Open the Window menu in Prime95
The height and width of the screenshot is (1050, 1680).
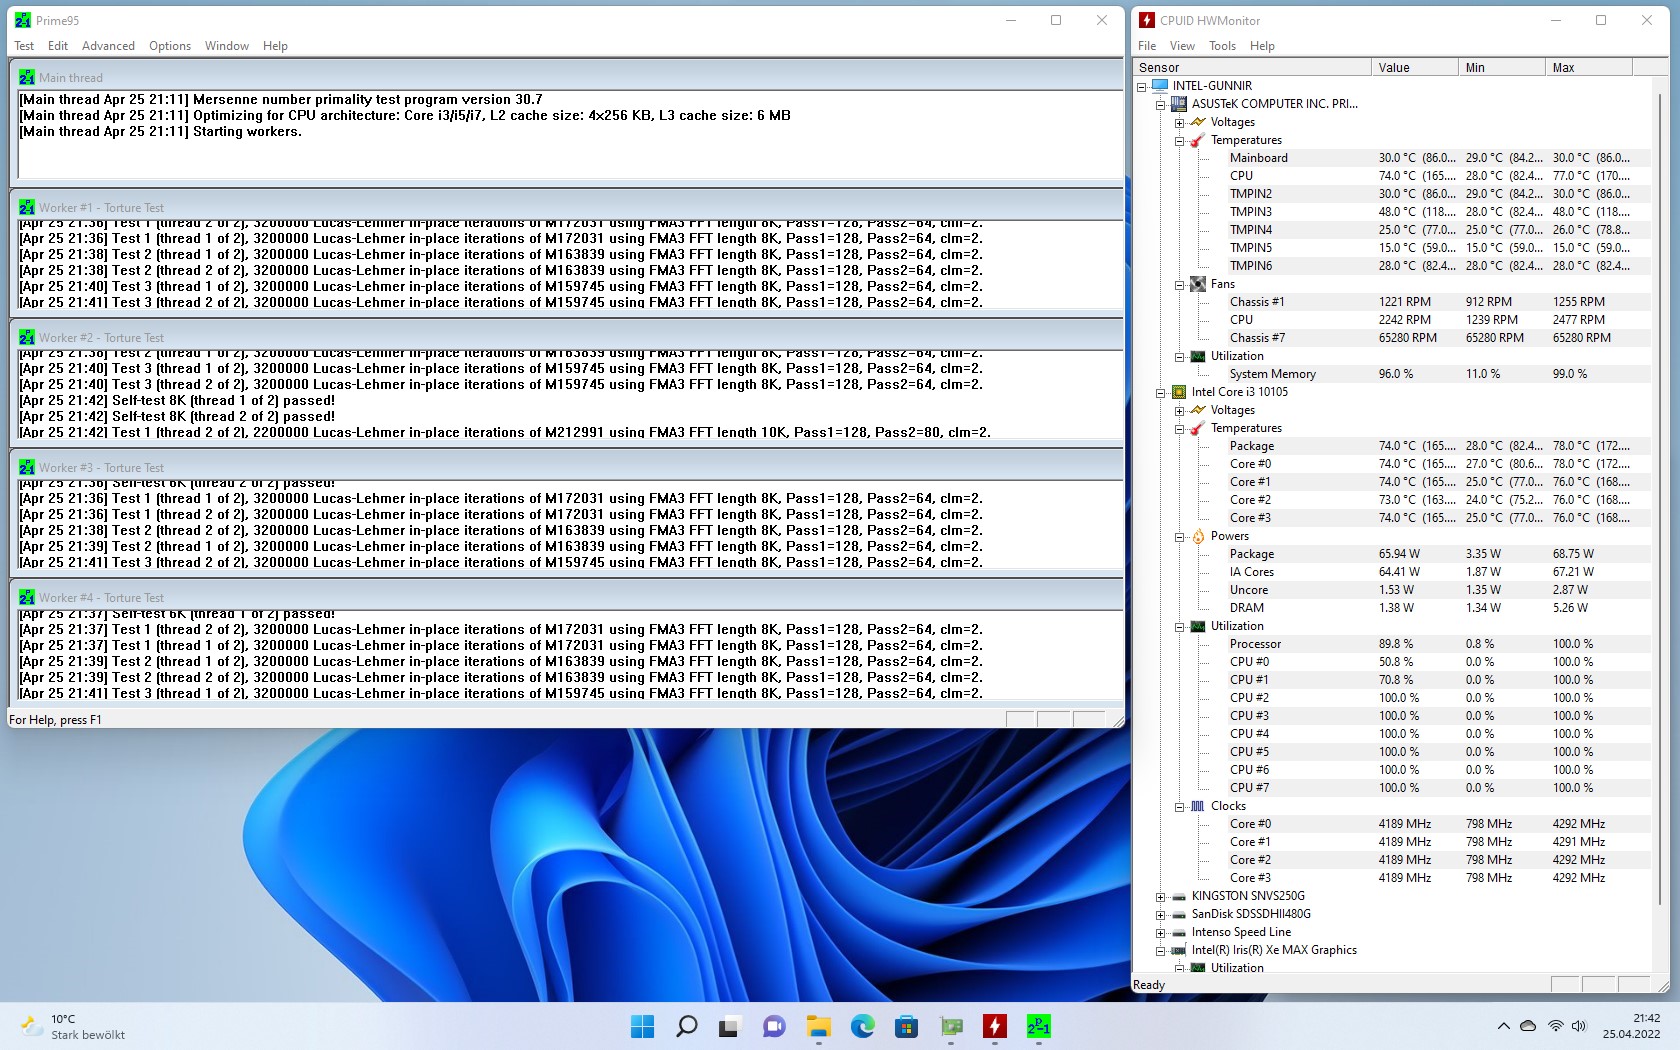point(227,46)
